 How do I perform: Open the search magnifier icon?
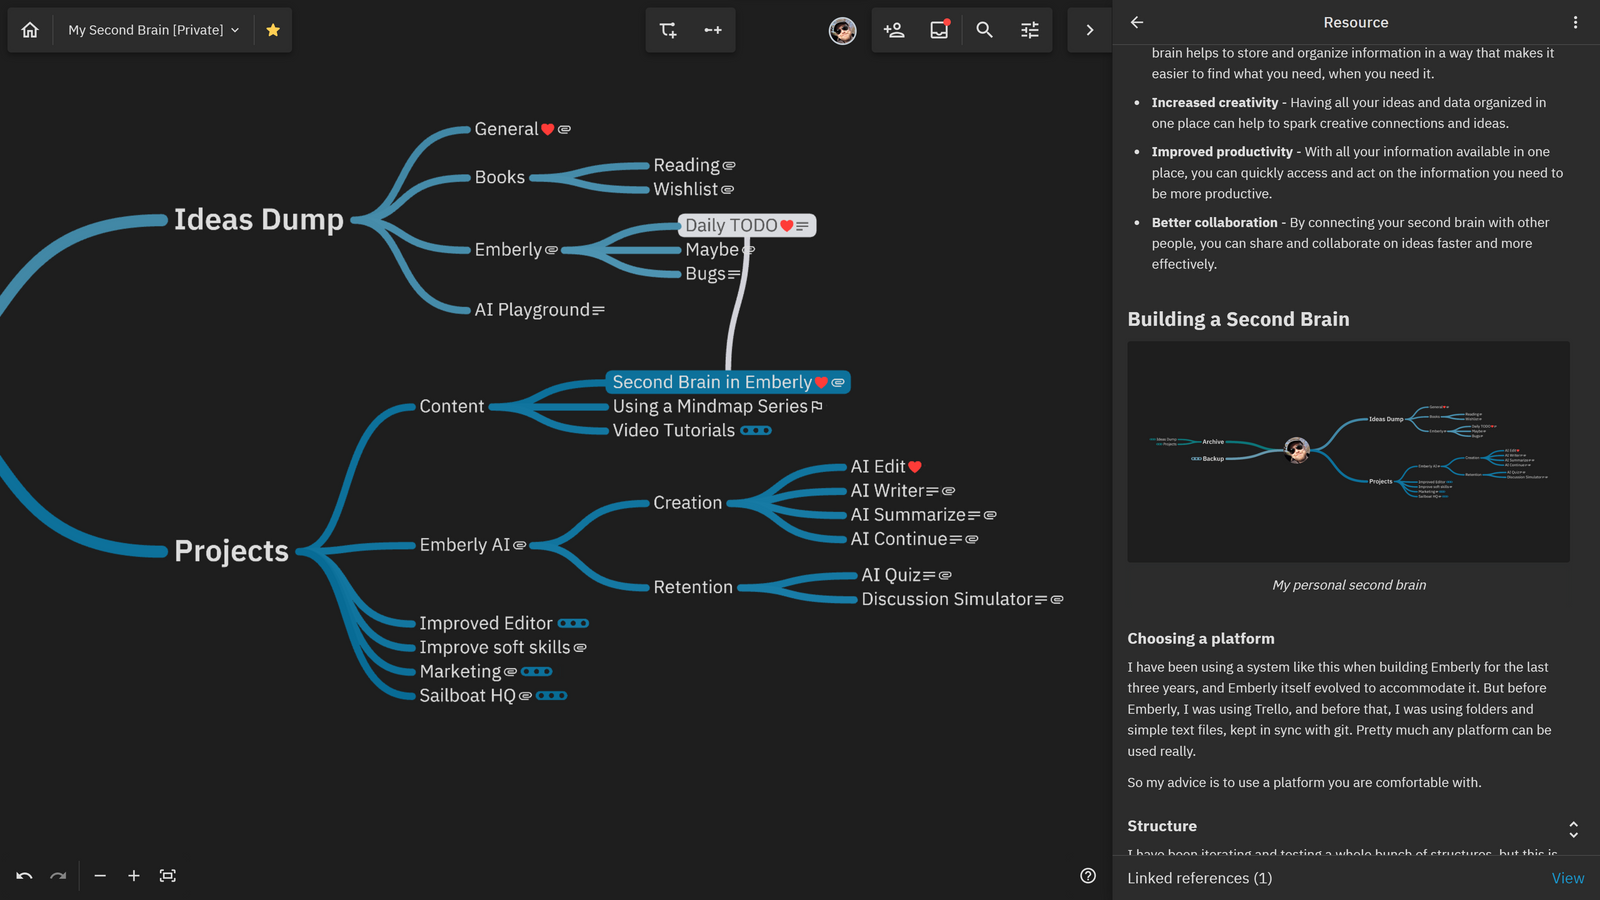pos(984,30)
